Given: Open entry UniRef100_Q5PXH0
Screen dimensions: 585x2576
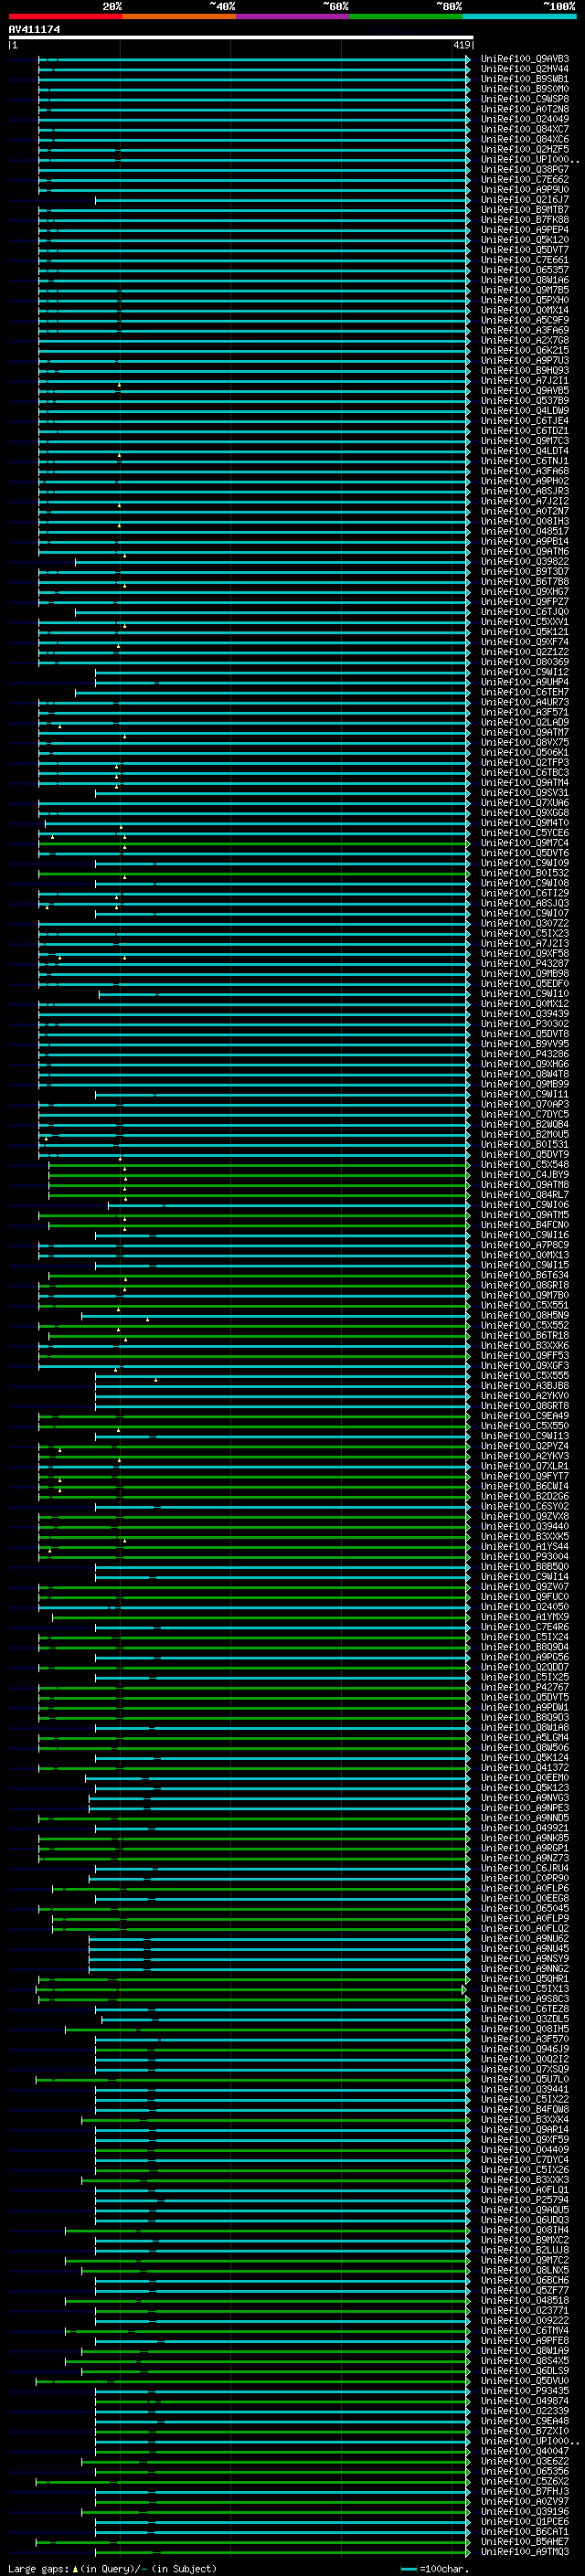Looking at the screenshot, I should [x=525, y=300].
